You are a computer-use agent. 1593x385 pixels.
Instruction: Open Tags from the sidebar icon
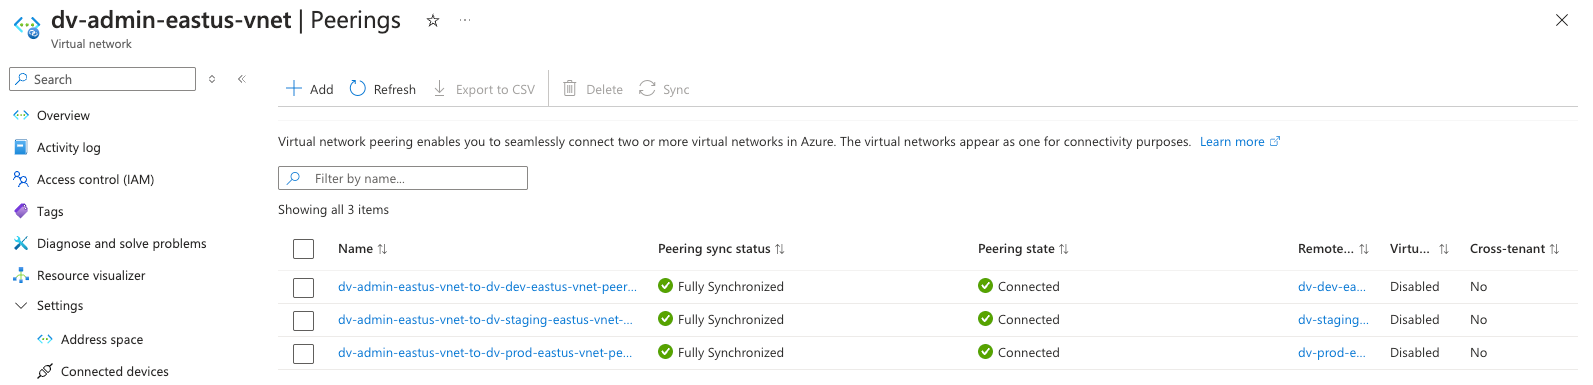point(21,211)
